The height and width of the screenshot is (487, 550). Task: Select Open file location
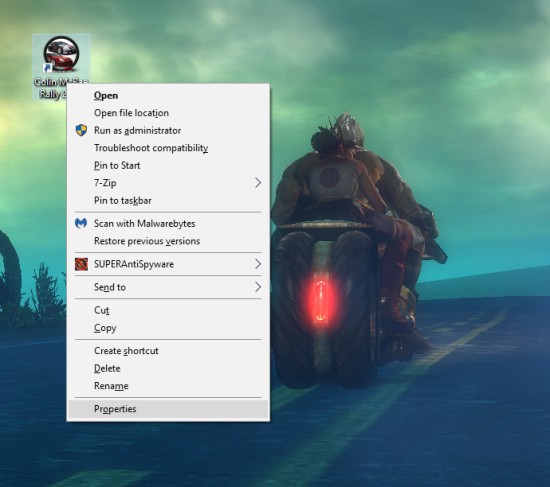tap(168, 113)
